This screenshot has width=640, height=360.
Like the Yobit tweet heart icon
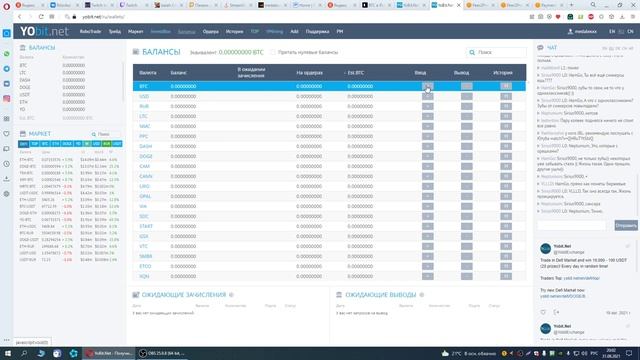(543, 312)
